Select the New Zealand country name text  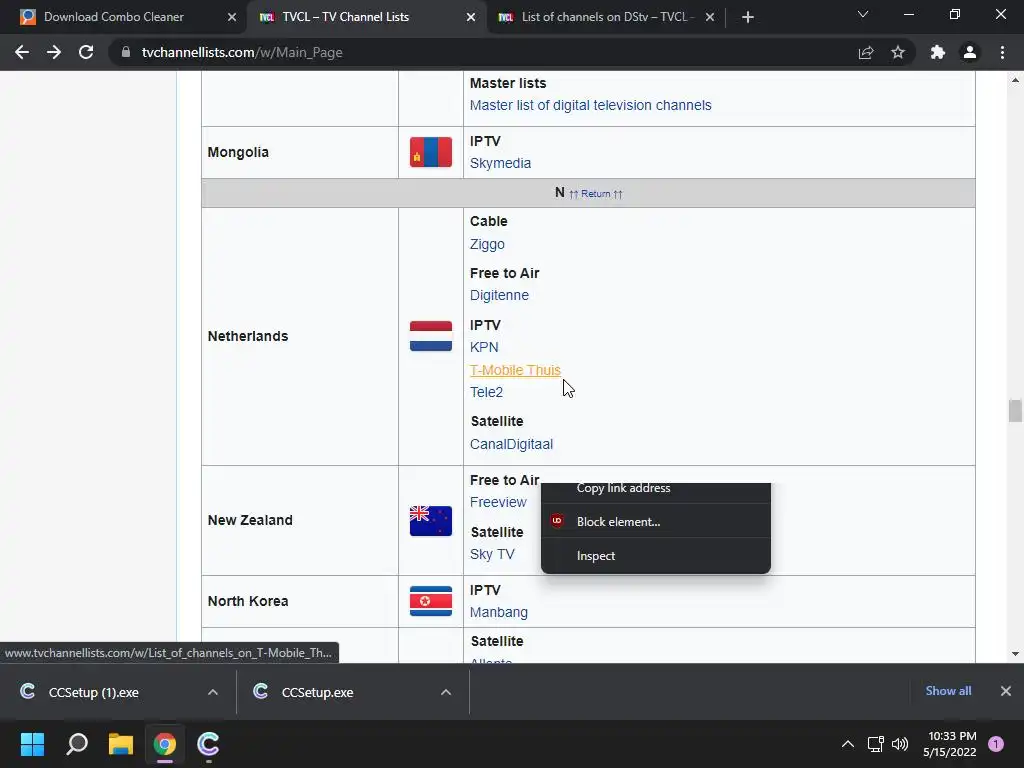pos(250,520)
